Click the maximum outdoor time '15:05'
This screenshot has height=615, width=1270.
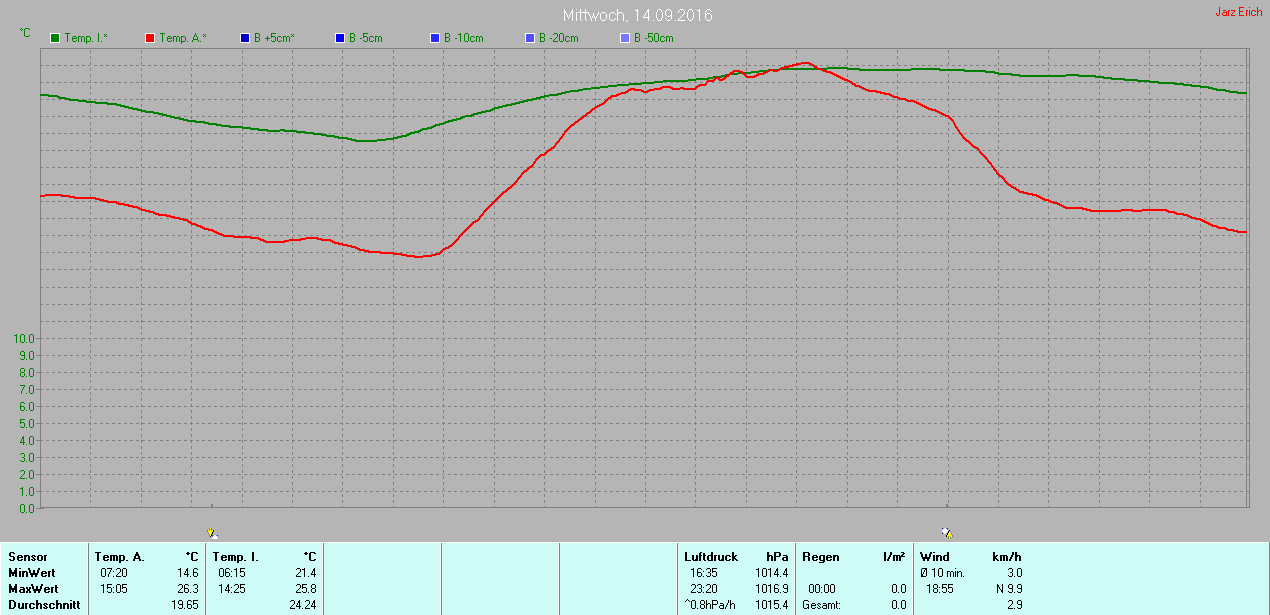(113, 589)
